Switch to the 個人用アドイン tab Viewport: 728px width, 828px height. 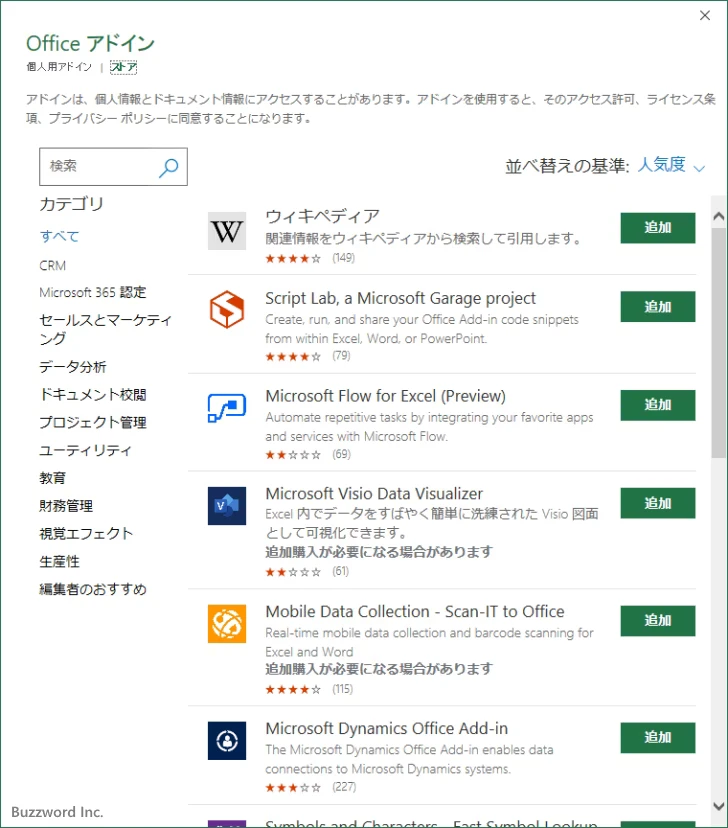click(x=59, y=67)
